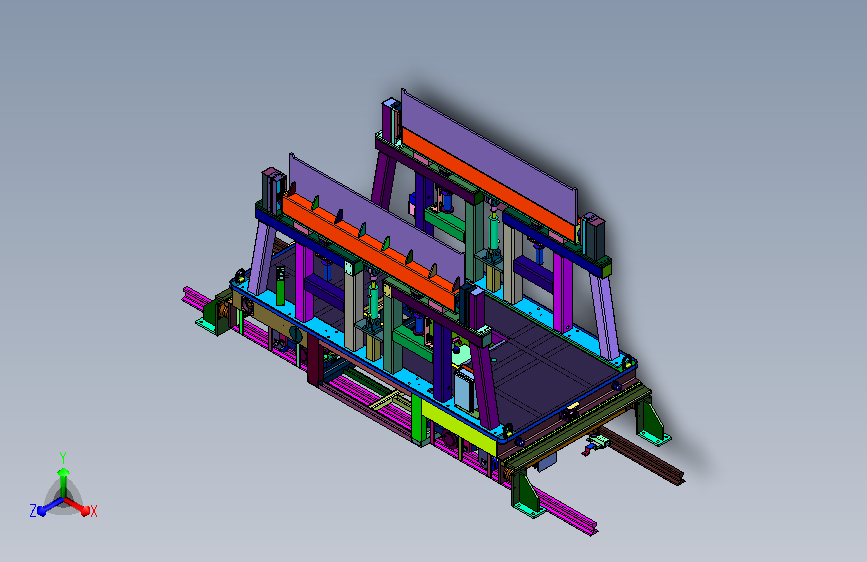Select the yellow-green panel on the base frame
The width and height of the screenshot is (867, 562).
pos(458,428)
